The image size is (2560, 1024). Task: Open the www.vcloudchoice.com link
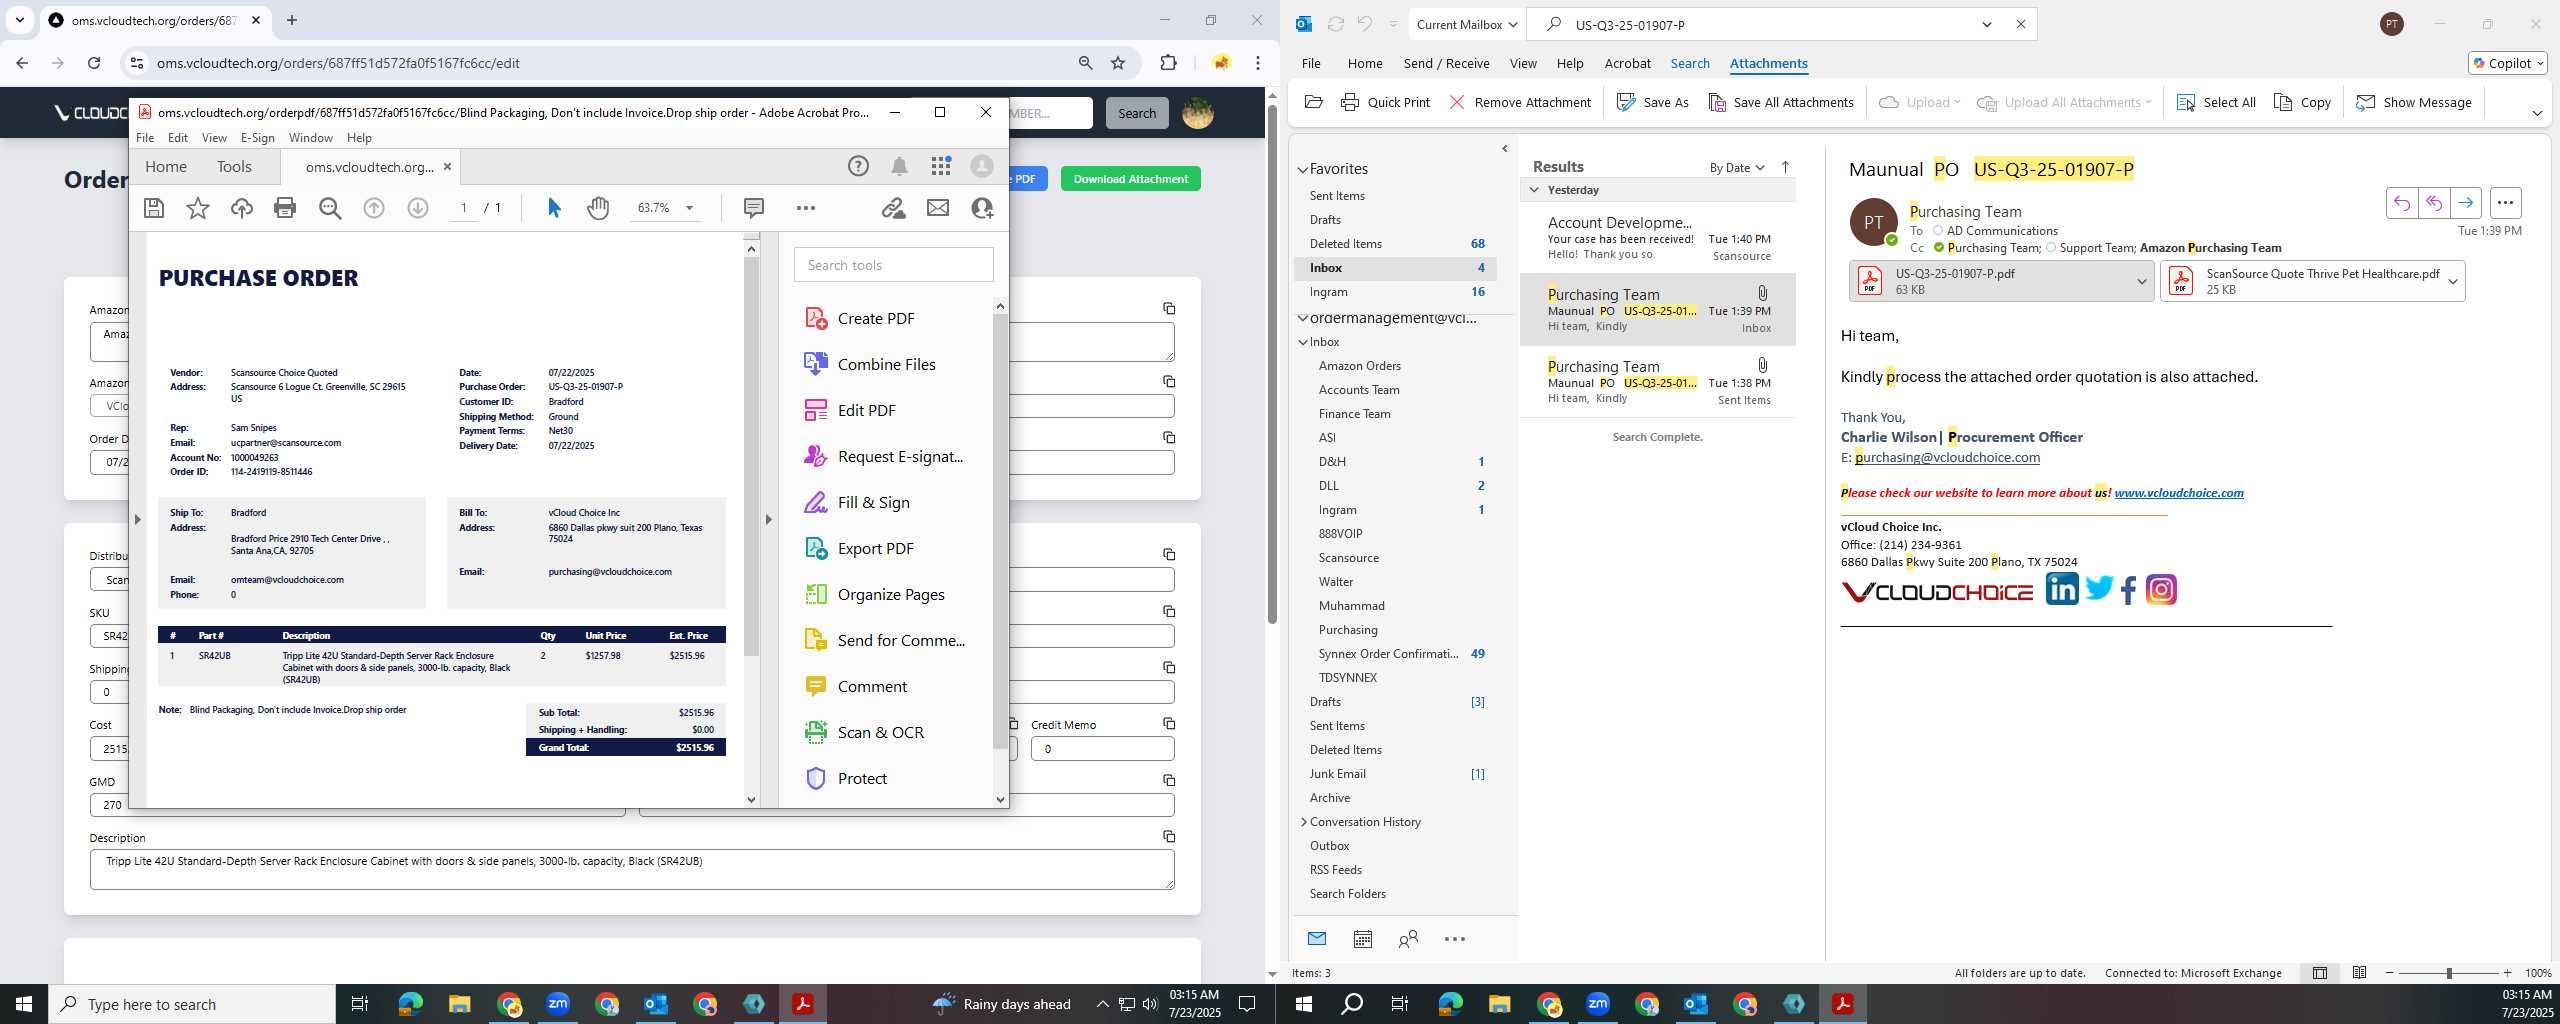(x=2178, y=493)
